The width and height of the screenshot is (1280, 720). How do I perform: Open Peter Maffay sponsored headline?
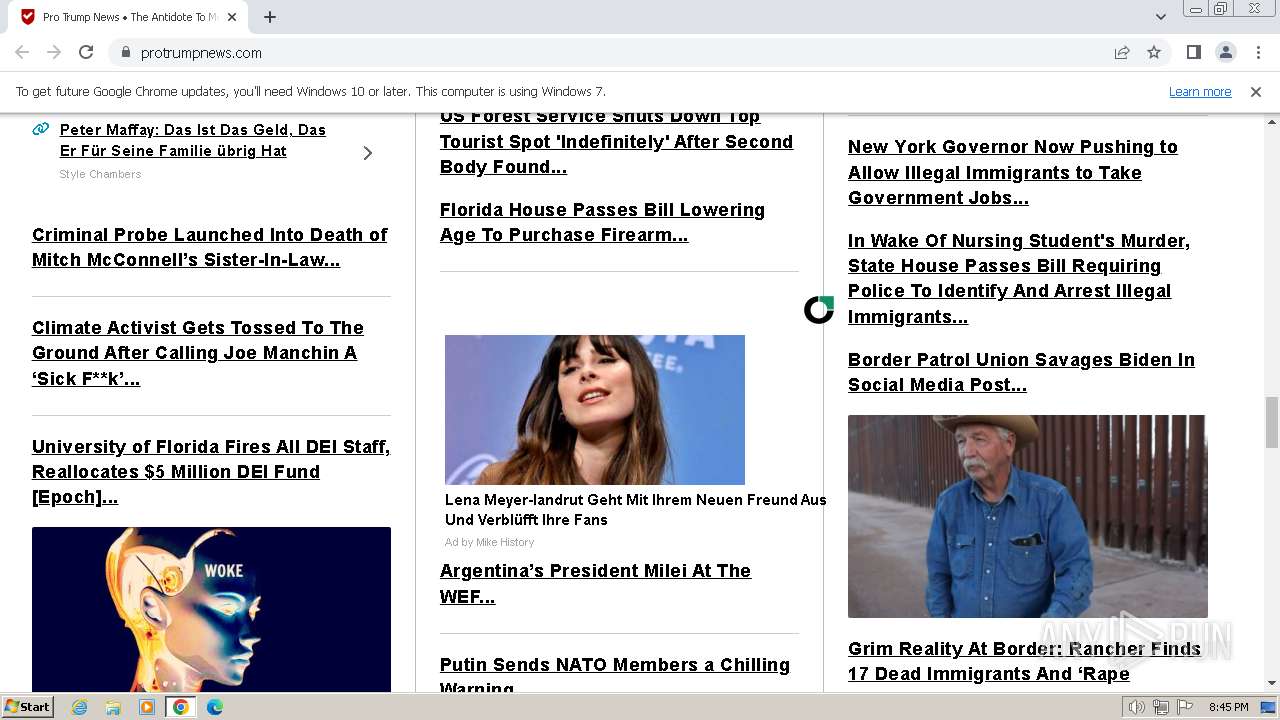coord(193,140)
